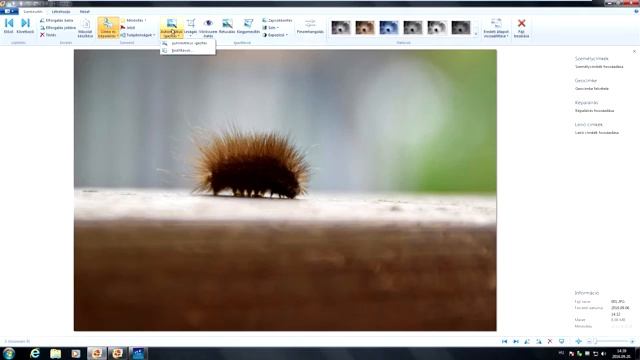640x360 pixels.
Task: Click the zoom slider thumb
Action: [596, 341]
